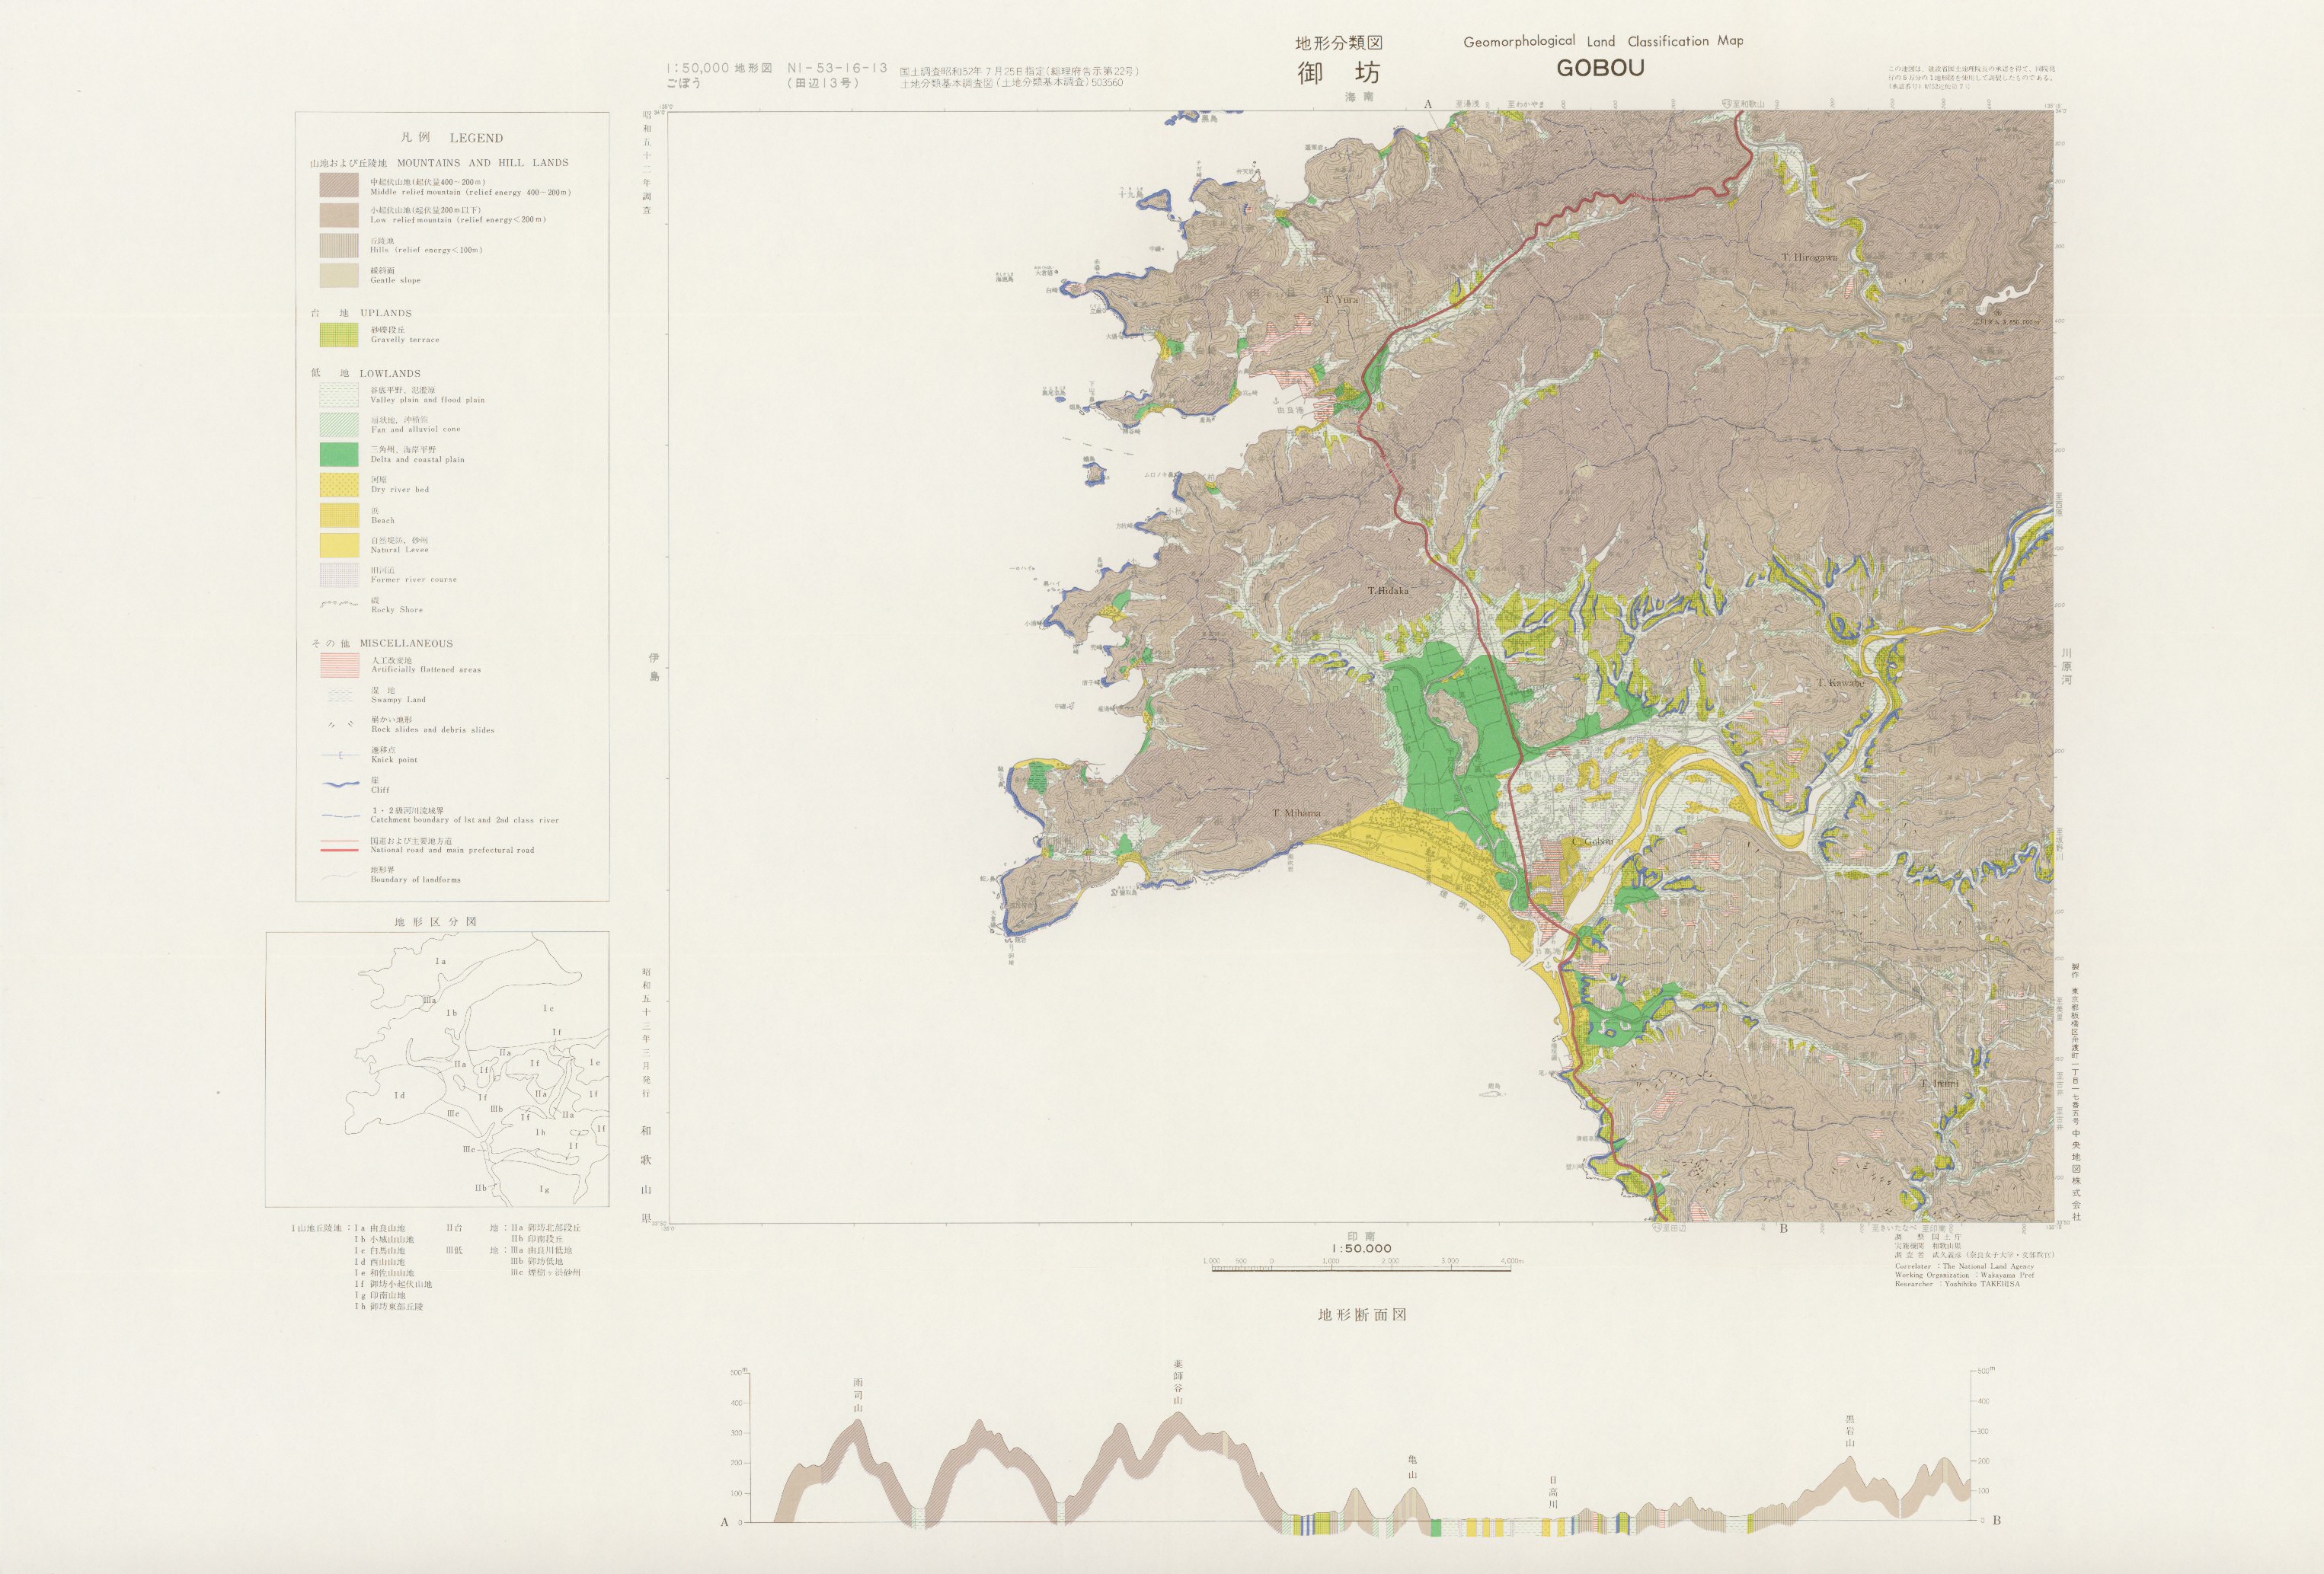Viewport: 2324px width, 1574px height.
Task: Click the T. Hirogawa town label
Action: (1809, 258)
